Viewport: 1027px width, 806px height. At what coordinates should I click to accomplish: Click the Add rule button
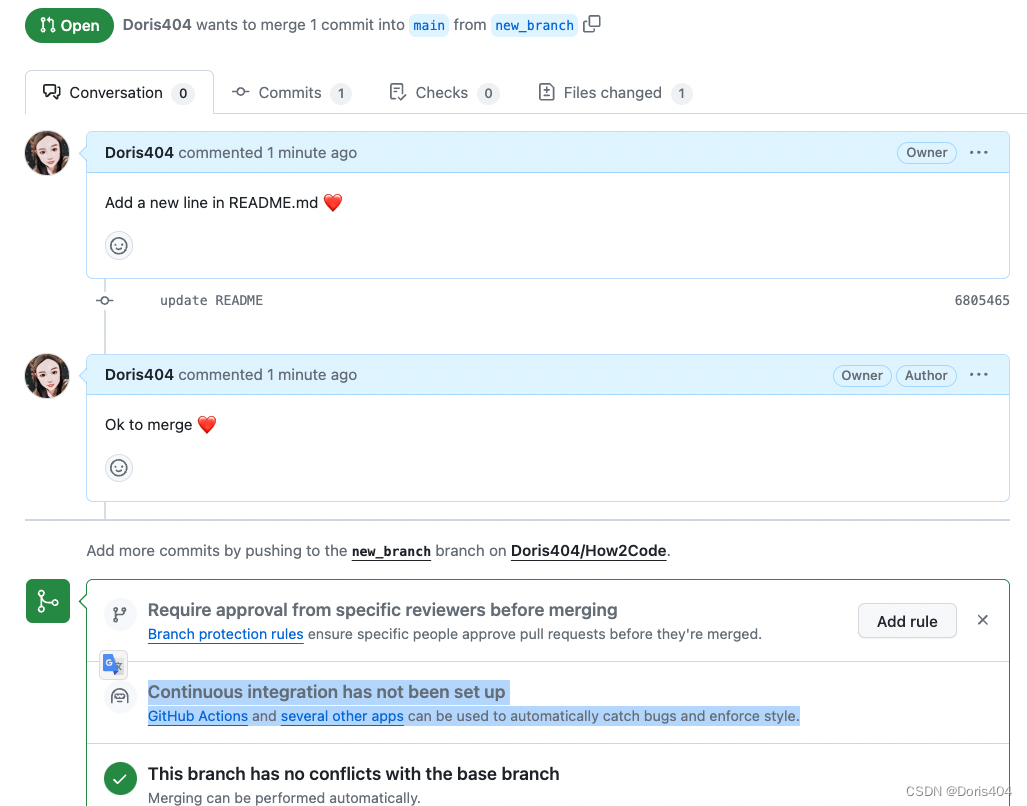[907, 621]
